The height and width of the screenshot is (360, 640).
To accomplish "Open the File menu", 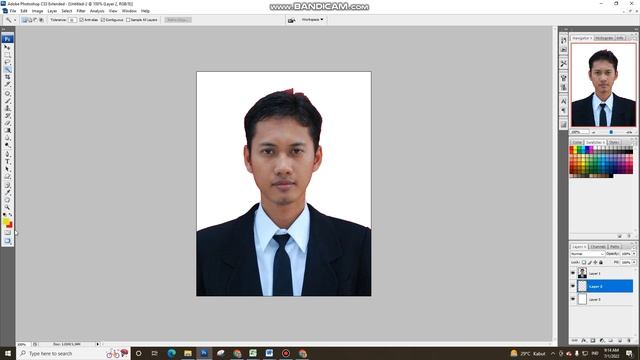I will (13, 11).
